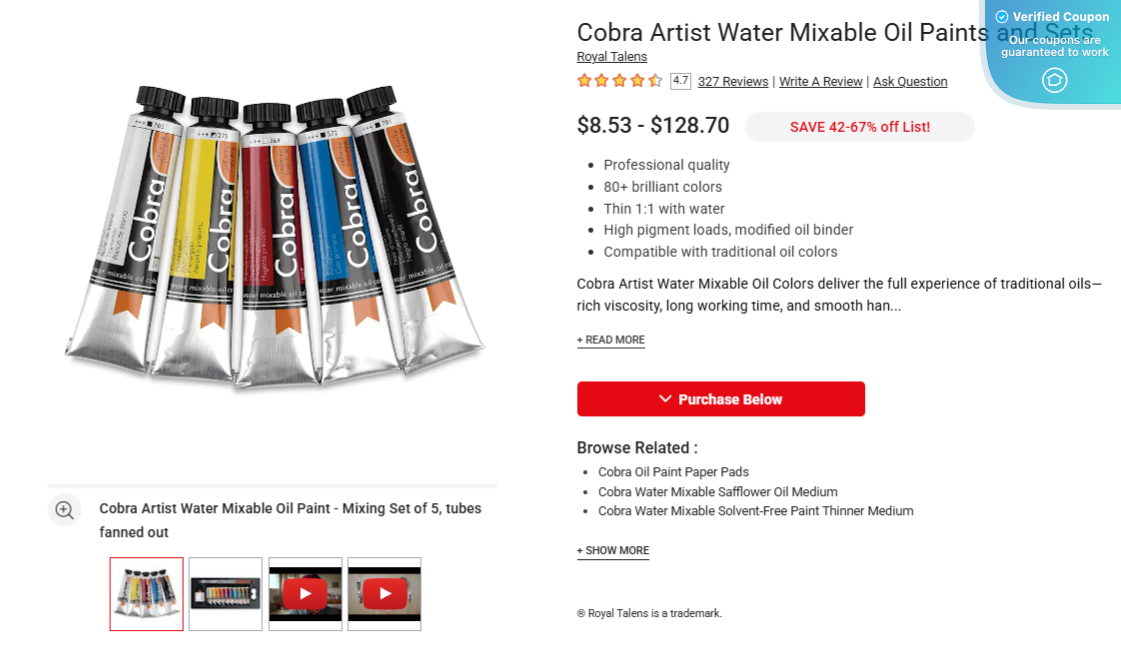Select the fanned-out tubes thumbnail
The width and height of the screenshot is (1121, 667).
147,594
